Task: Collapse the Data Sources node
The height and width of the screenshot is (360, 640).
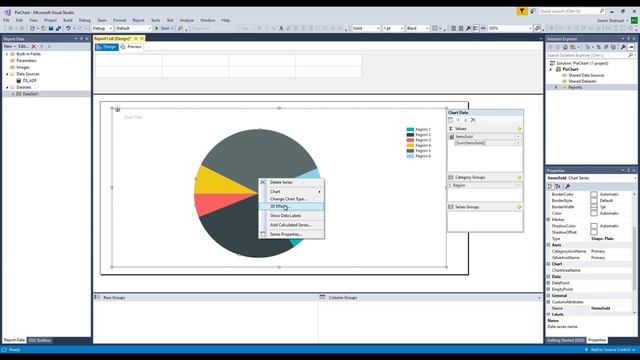Action: (7, 74)
